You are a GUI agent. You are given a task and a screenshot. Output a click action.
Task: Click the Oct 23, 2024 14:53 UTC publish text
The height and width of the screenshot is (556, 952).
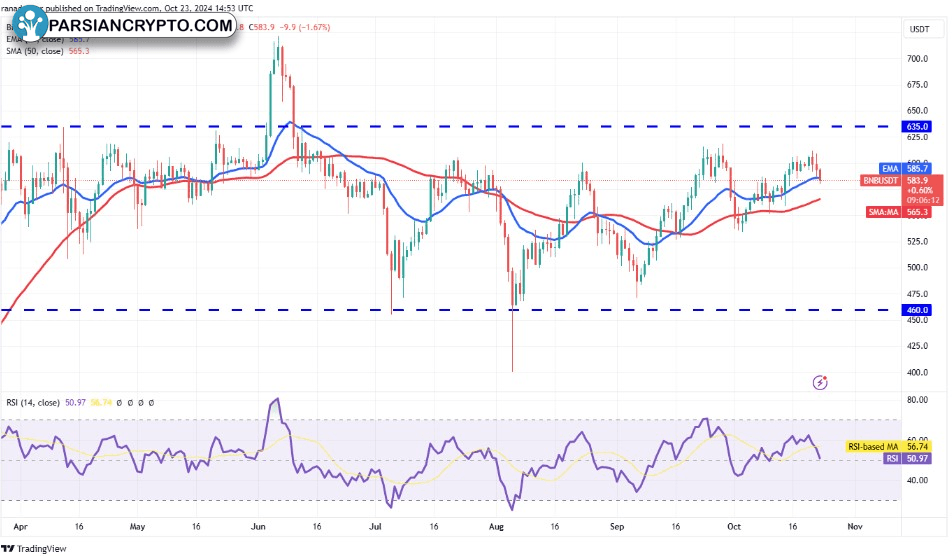(x=209, y=8)
